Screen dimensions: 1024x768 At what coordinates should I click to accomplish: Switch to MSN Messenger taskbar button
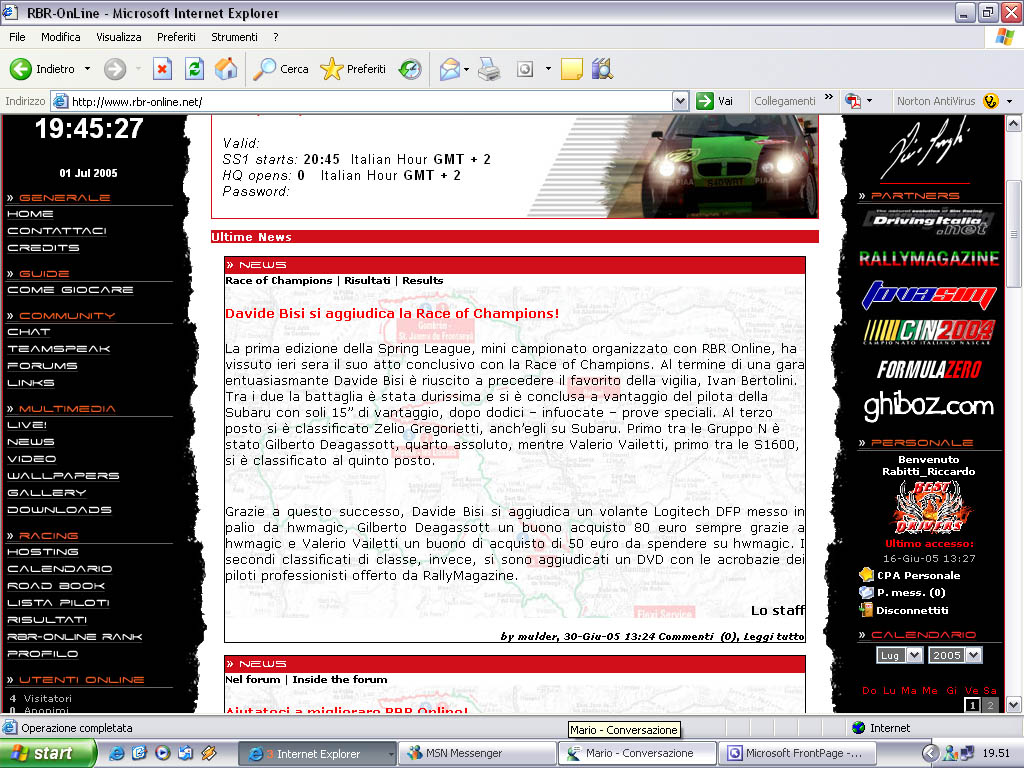pos(477,753)
